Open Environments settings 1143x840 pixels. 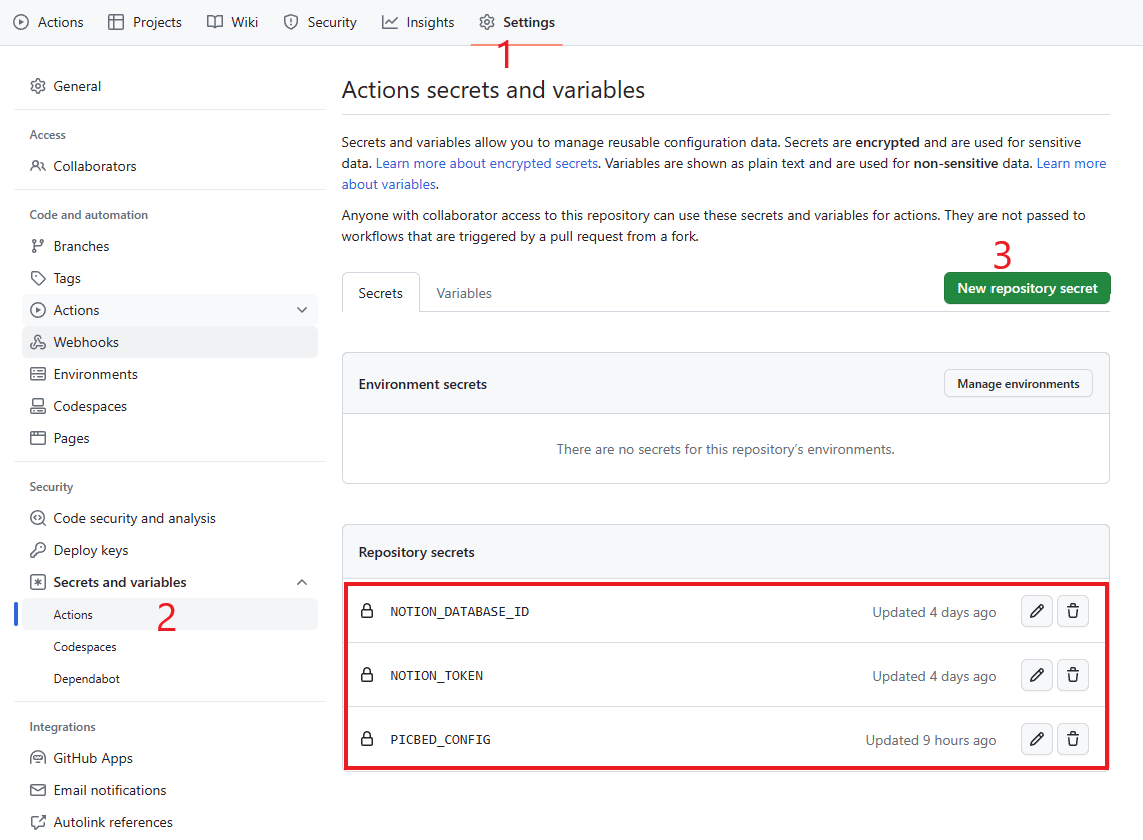coord(170,374)
